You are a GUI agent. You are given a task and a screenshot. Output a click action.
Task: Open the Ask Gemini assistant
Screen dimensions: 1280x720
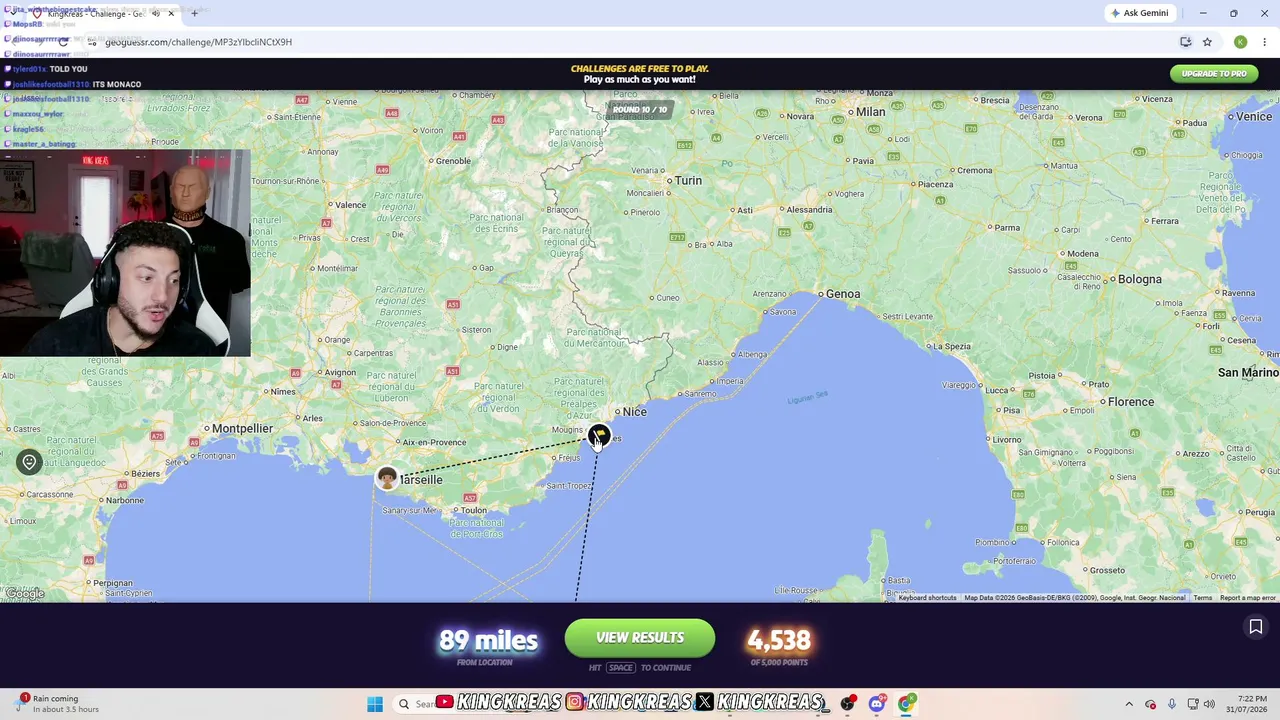[1139, 13]
